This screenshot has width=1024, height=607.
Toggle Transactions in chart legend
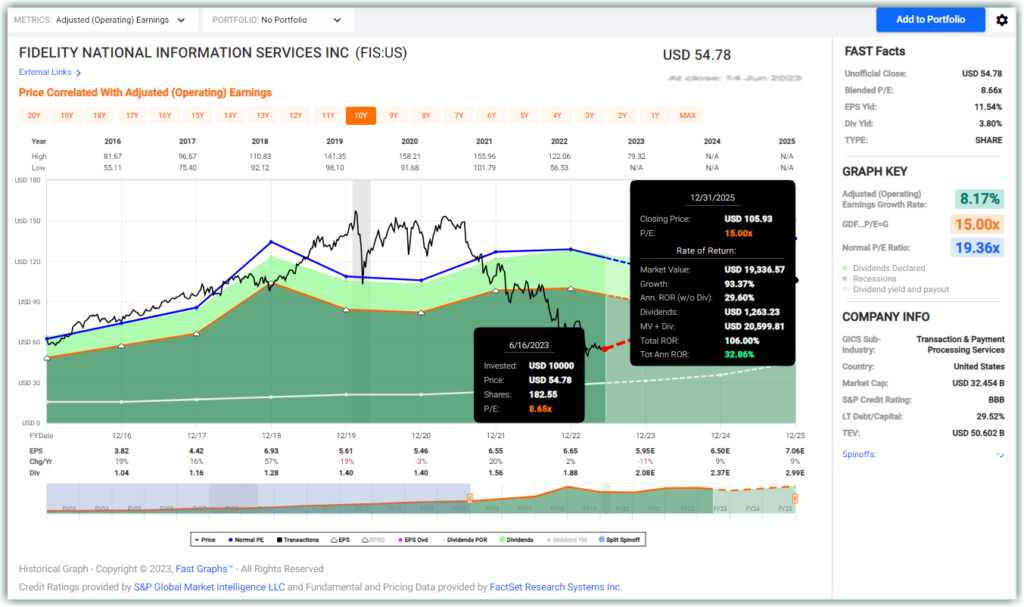(x=298, y=540)
